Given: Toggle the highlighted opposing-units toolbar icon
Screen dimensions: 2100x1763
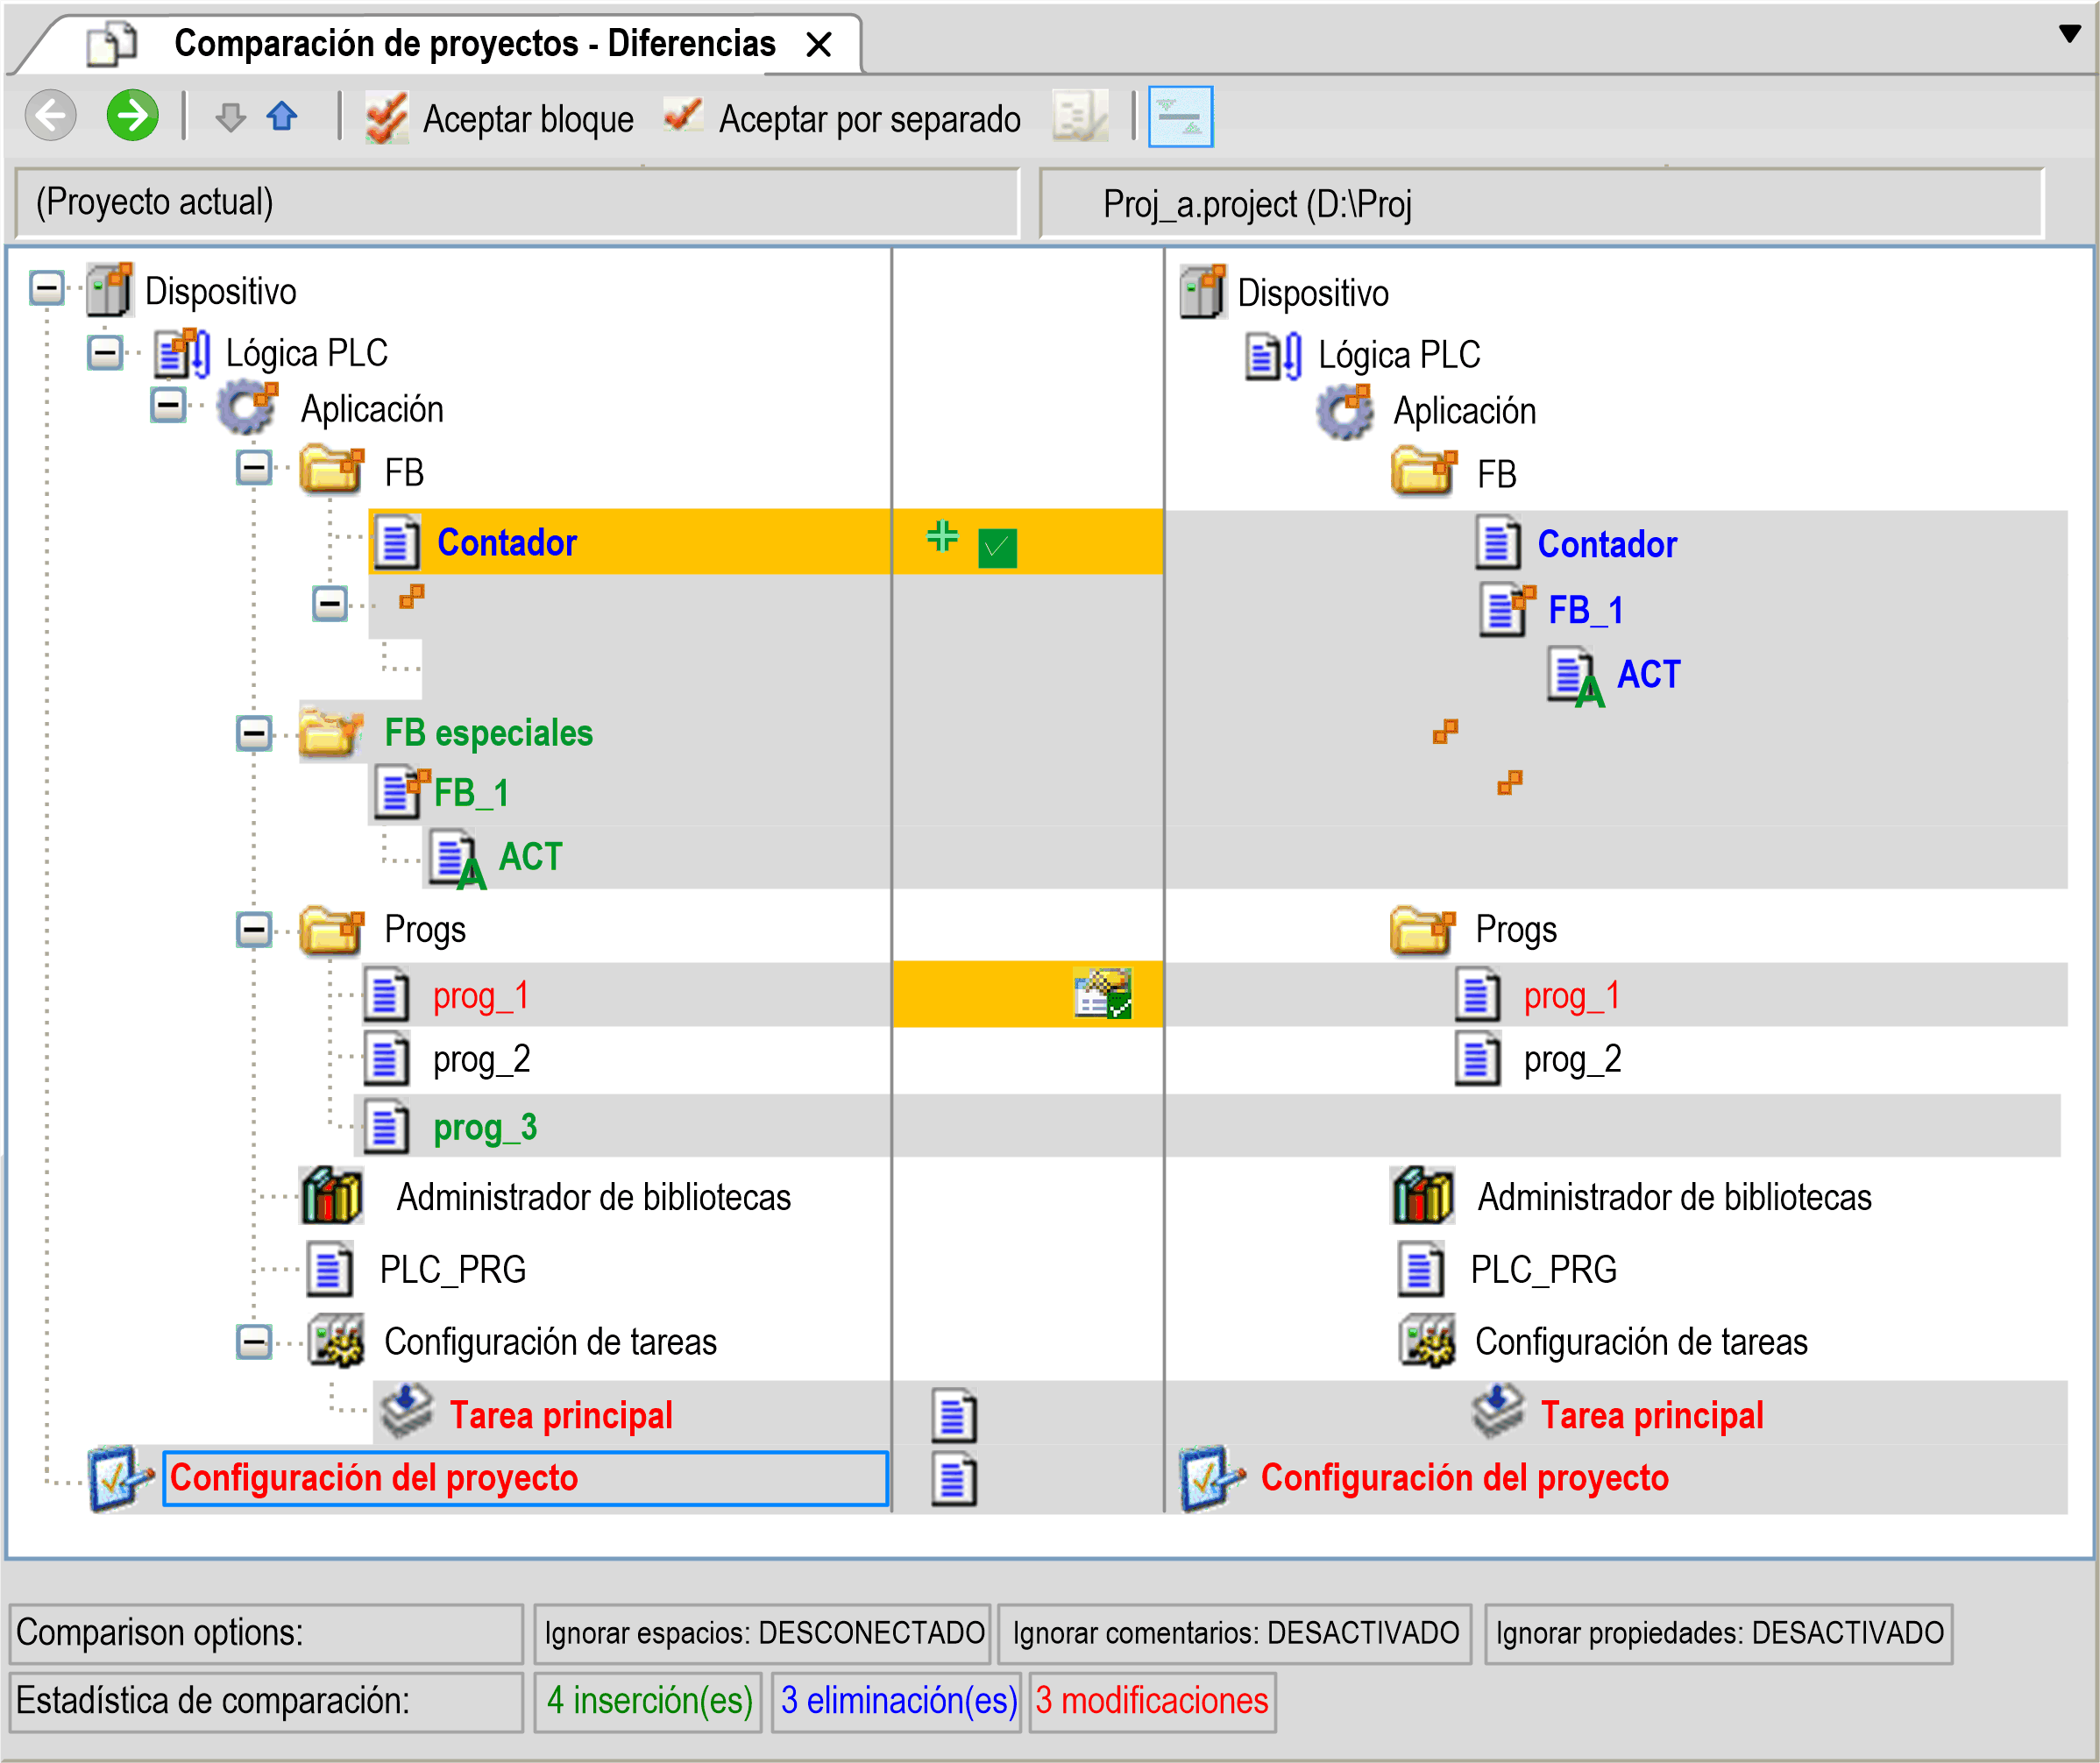Looking at the screenshot, I should click(1179, 117).
